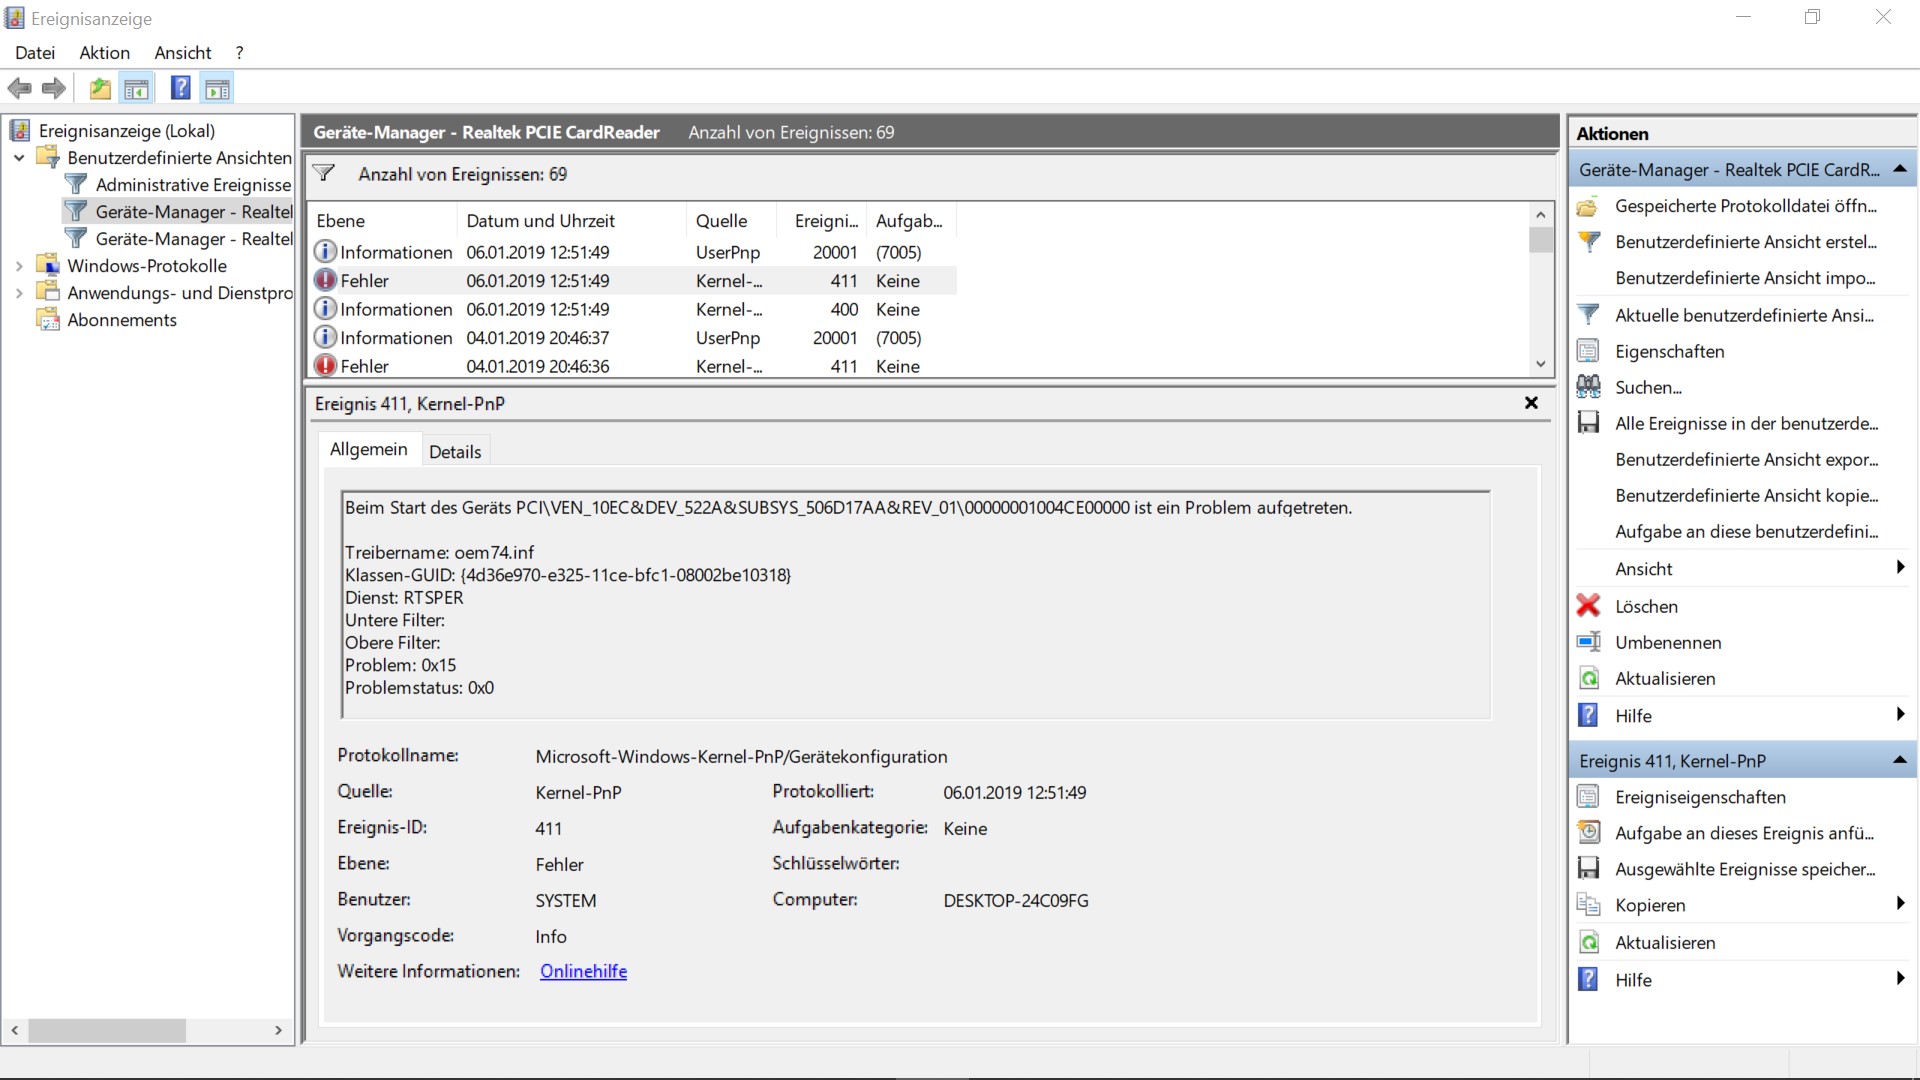Click the red X Löschen icon

1588,606
